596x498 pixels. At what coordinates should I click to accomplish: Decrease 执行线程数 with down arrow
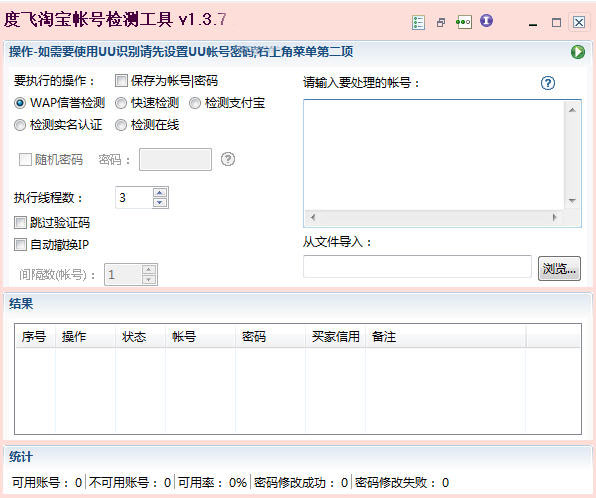(160, 203)
